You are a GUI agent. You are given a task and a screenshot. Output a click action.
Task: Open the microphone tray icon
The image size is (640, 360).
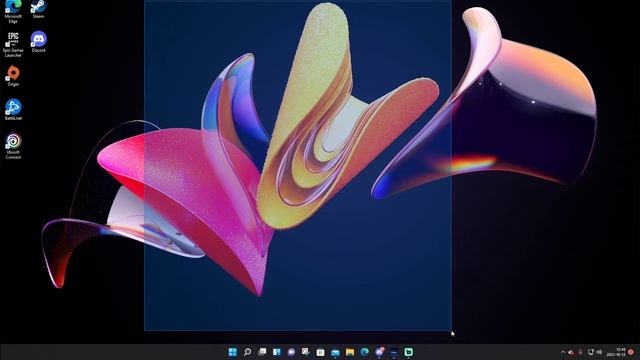tap(580, 352)
